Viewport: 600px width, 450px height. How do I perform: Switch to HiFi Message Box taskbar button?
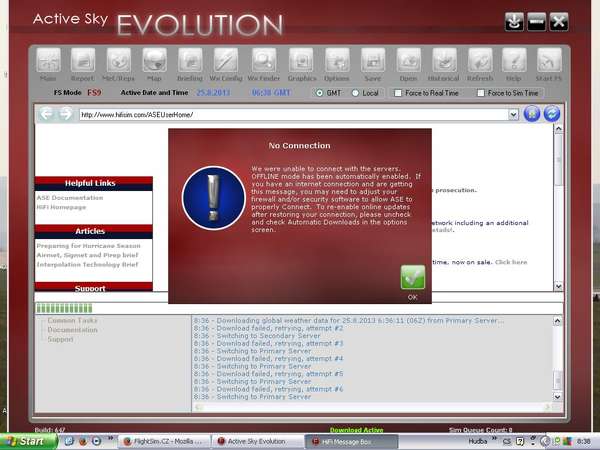pos(351,442)
